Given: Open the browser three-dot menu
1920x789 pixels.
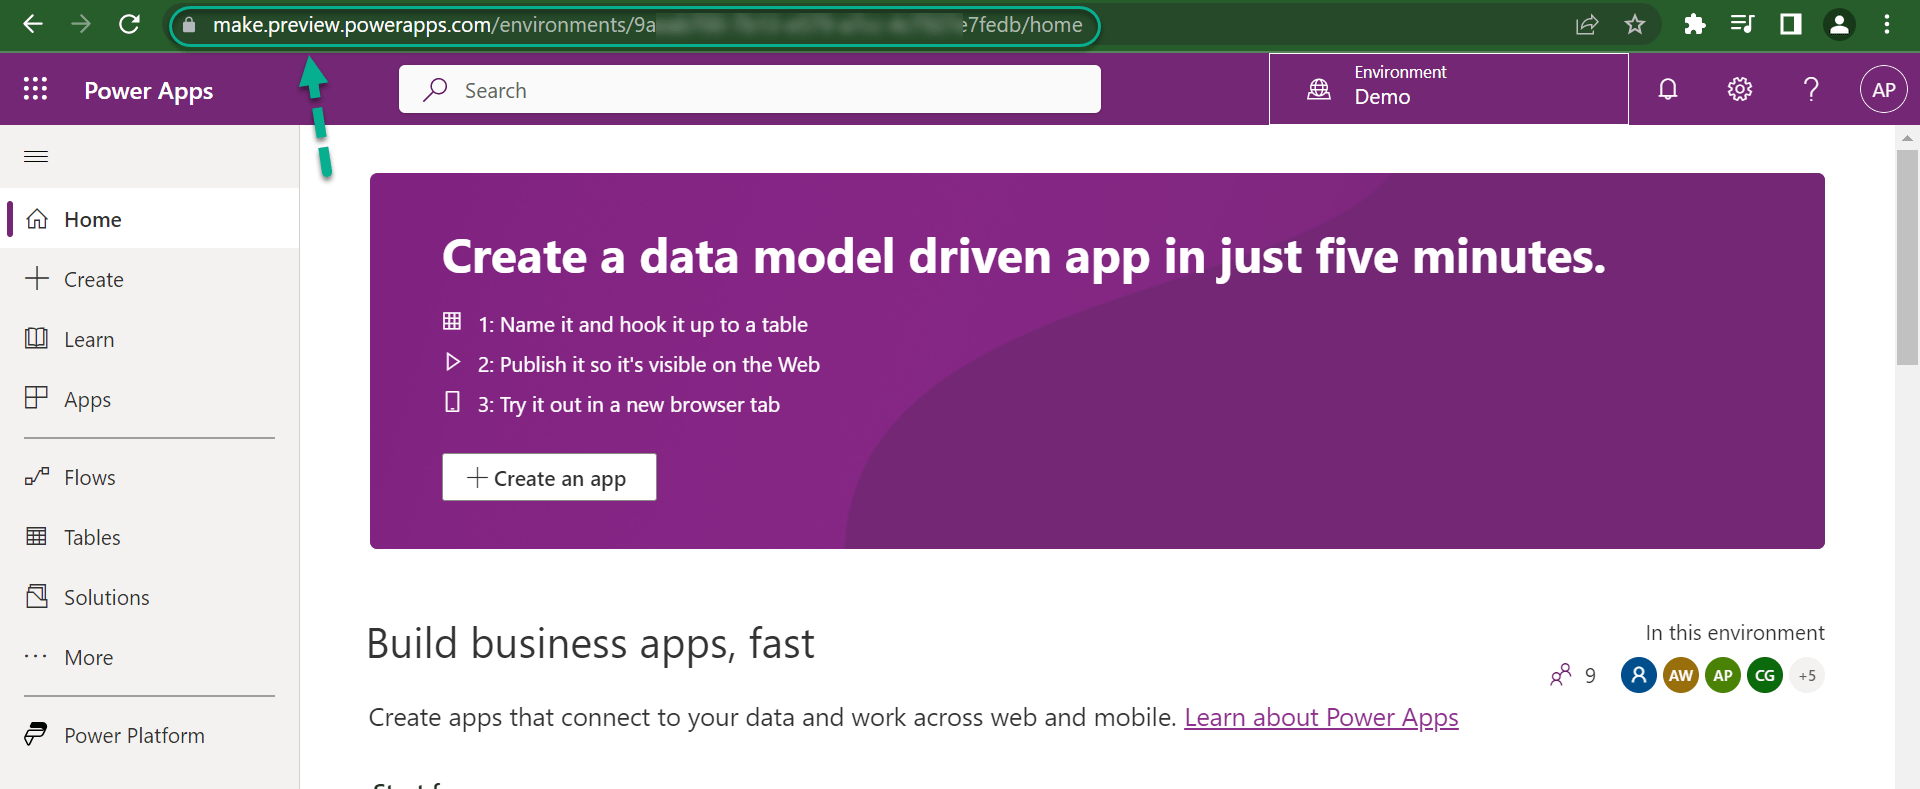Looking at the screenshot, I should (x=1887, y=24).
